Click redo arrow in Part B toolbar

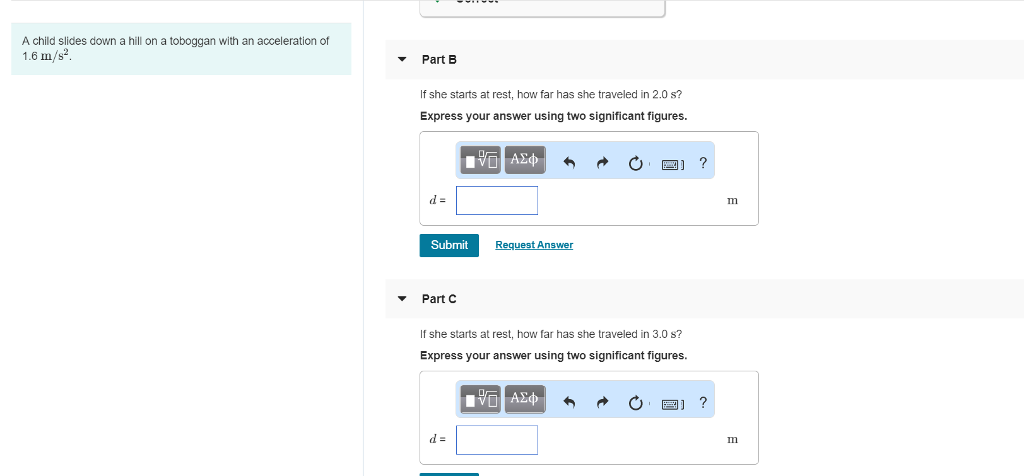pos(602,162)
